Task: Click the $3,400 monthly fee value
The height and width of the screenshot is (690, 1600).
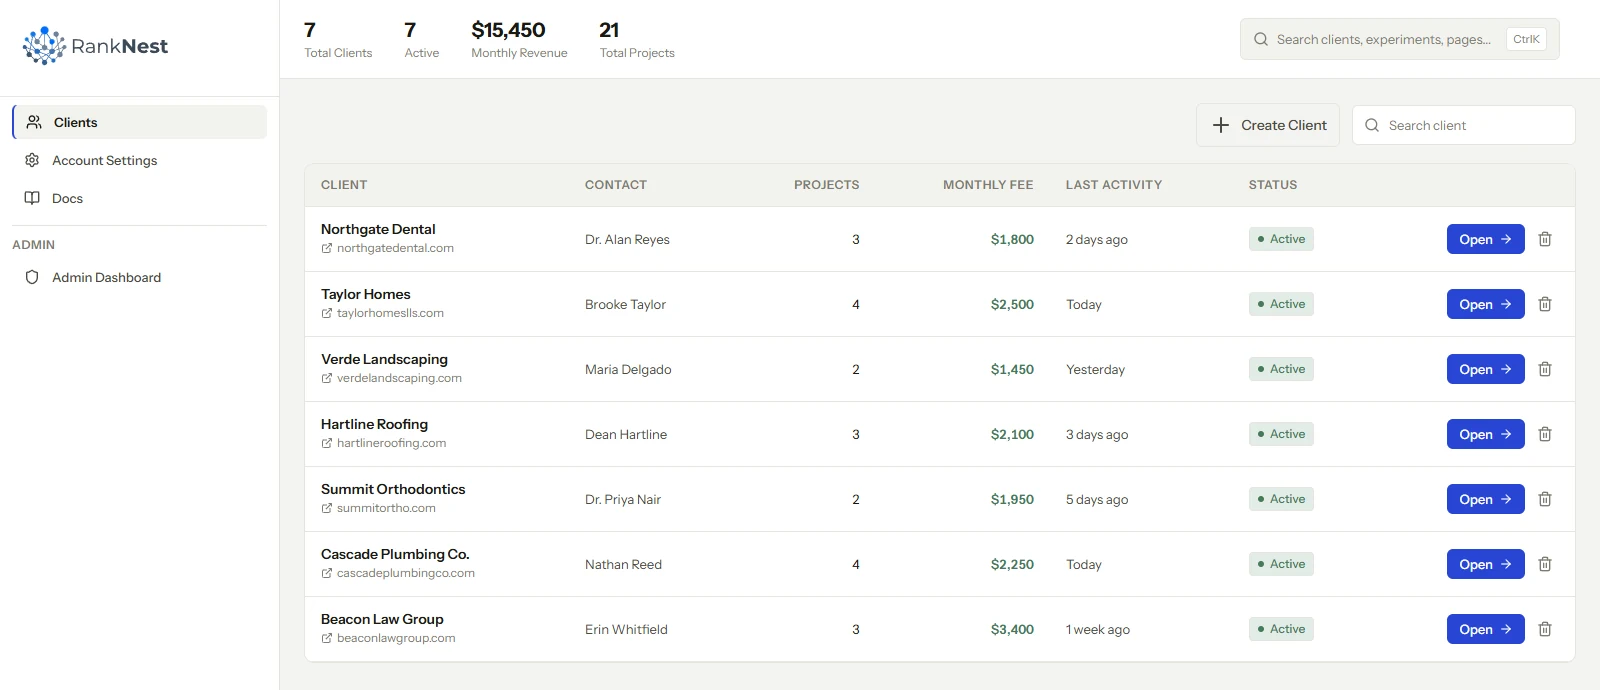Action: 1012,629
